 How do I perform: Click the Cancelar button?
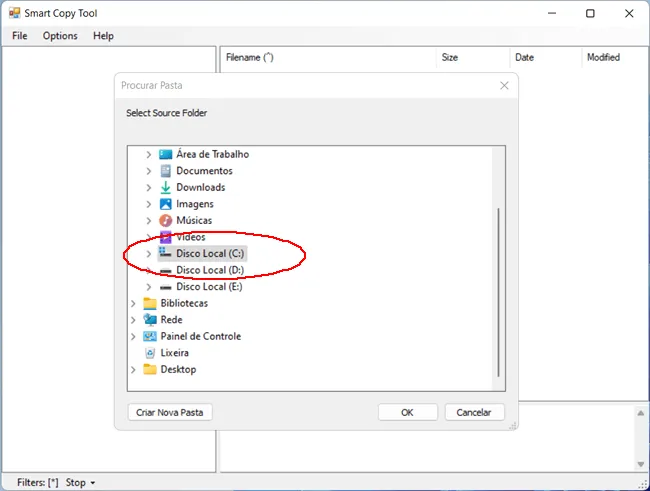pyautogui.click(x=474, y=412)
